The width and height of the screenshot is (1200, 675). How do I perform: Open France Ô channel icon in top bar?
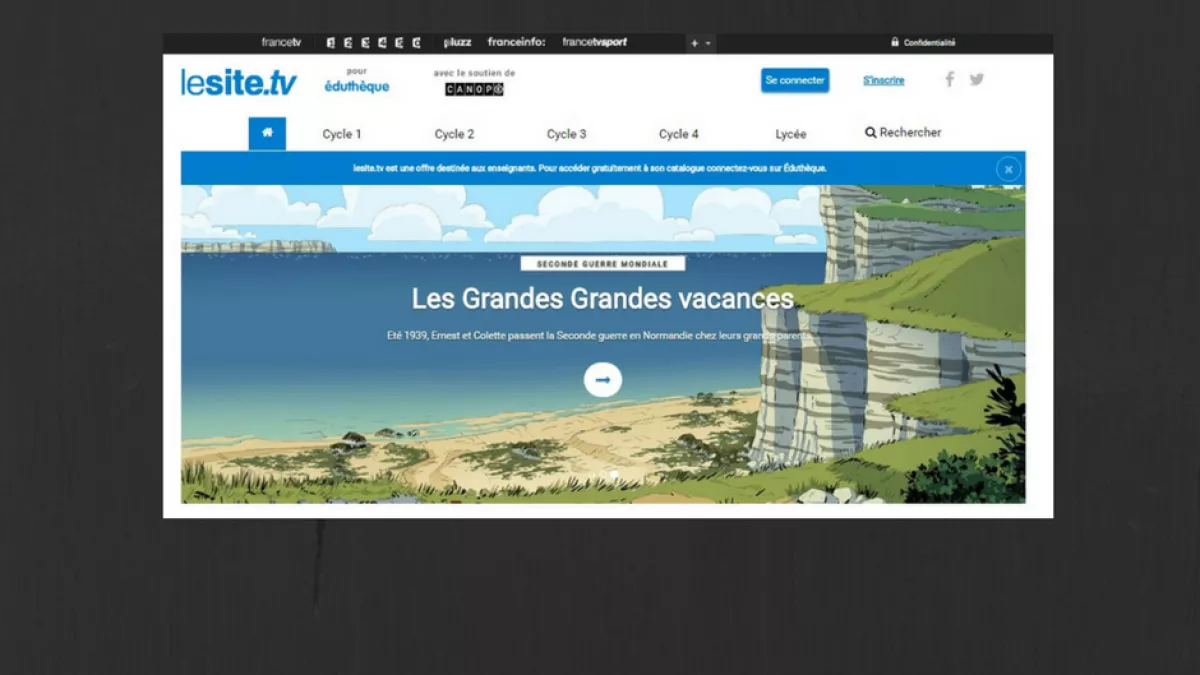[416, 43]
